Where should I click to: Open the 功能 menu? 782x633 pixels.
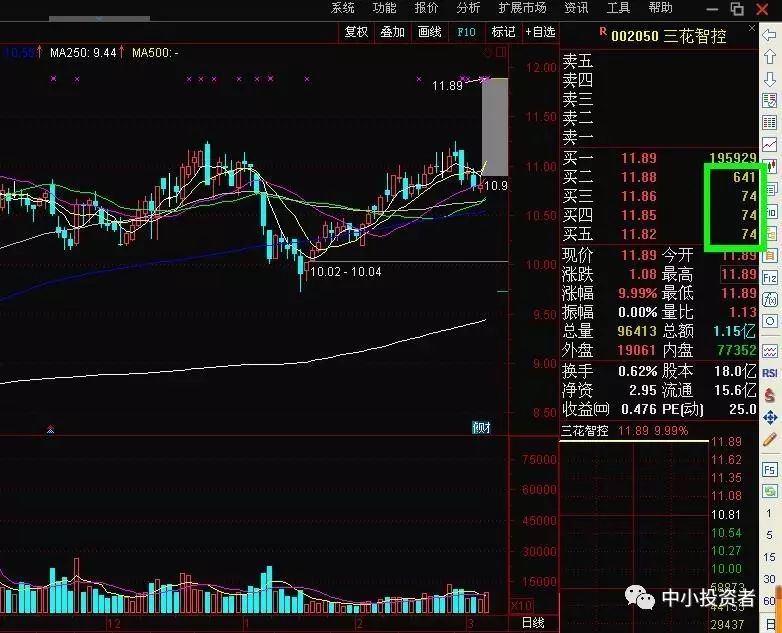pos(385,8)
